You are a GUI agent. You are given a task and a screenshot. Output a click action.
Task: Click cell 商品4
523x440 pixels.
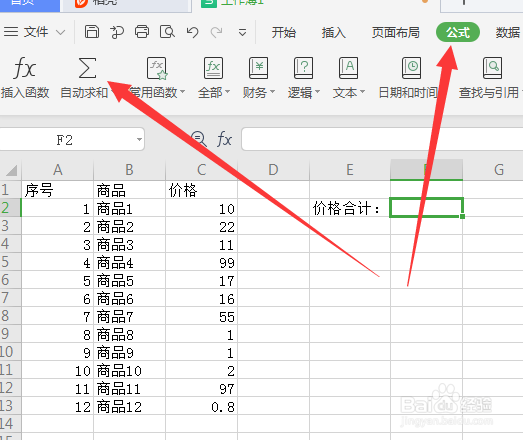pos(129,262)
